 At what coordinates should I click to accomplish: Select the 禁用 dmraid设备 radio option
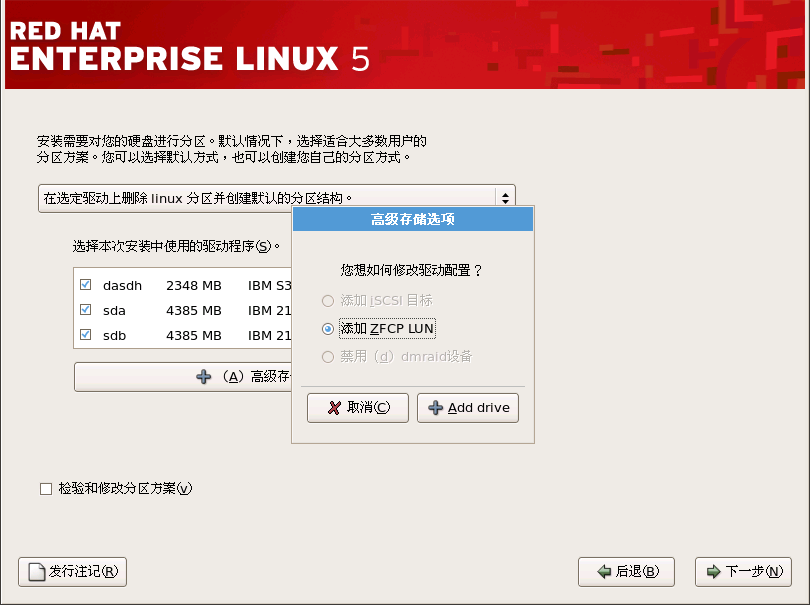click(328, 356)
